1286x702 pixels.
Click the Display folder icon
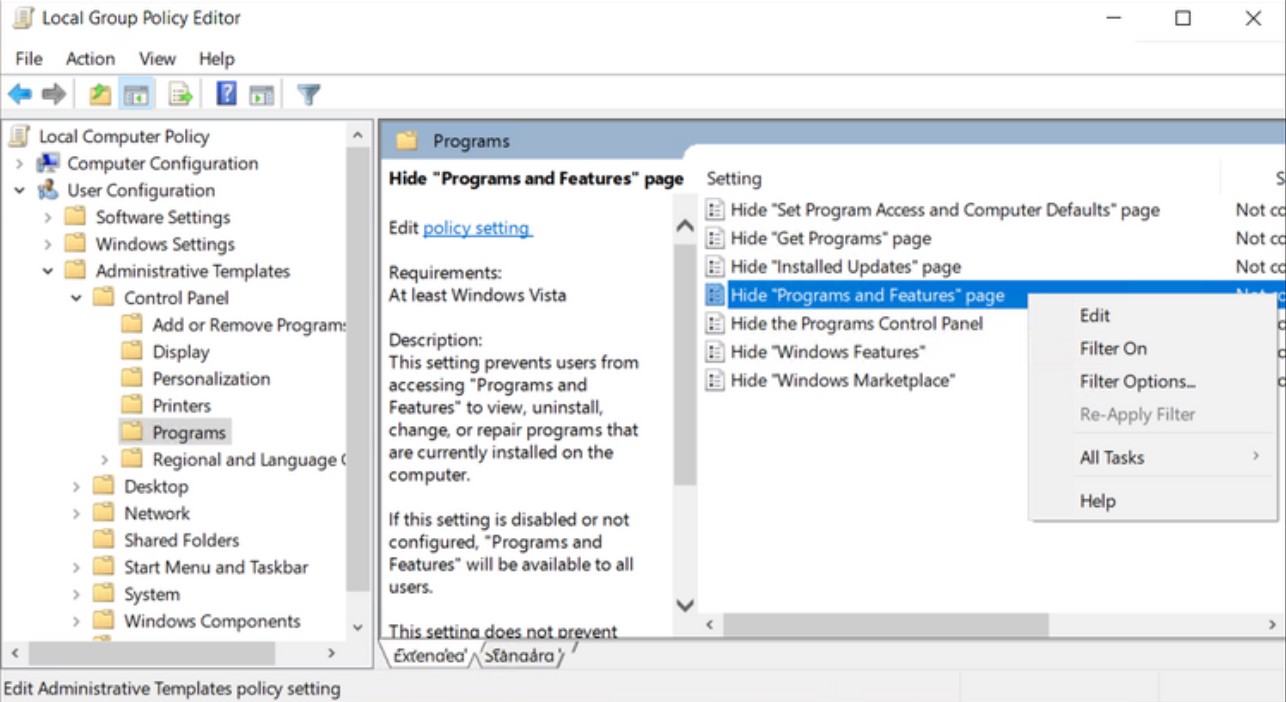(x=132, y=351)
